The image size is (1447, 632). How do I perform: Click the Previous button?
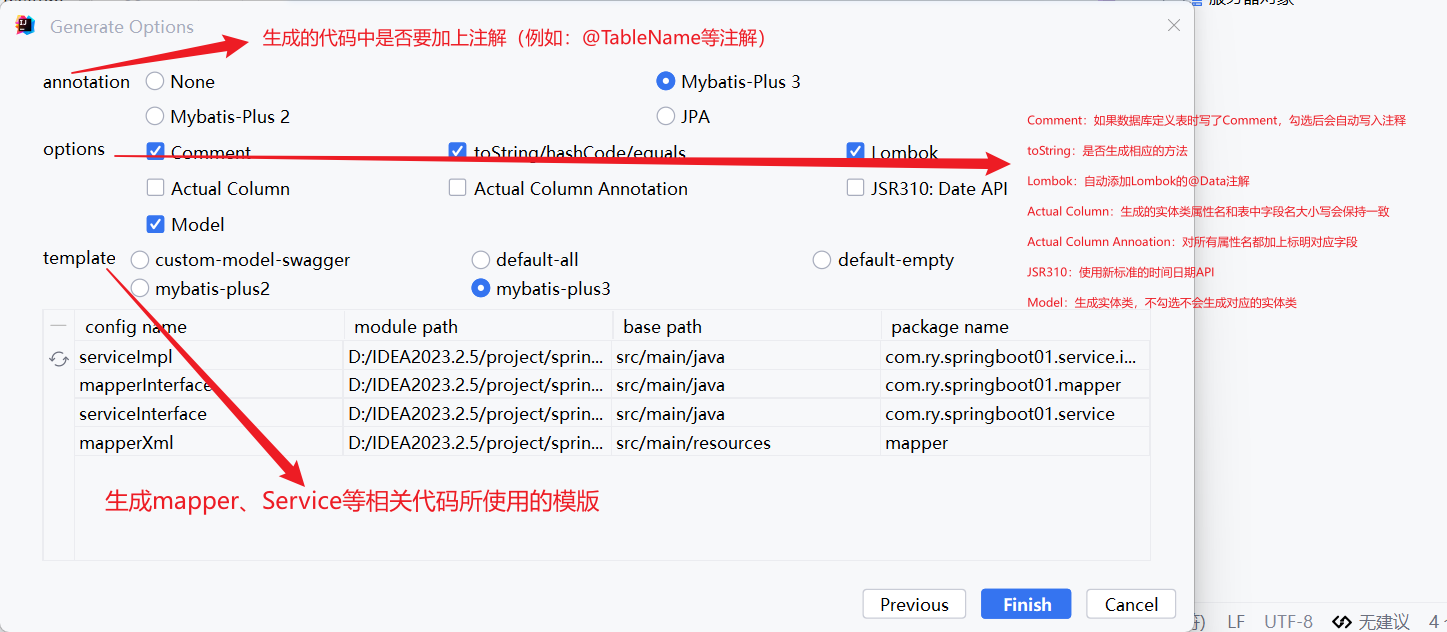click(913, 604)
